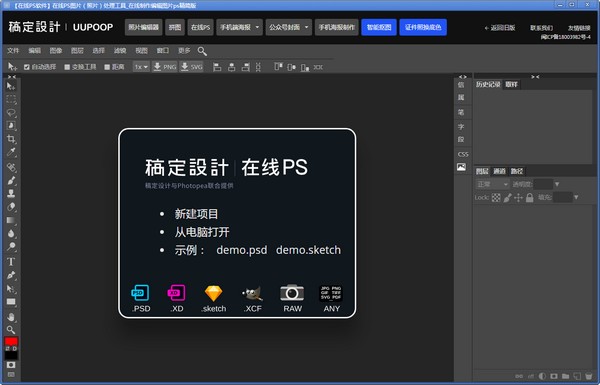Click the black background color swatch
600x385 pixels.
point(11,356)
